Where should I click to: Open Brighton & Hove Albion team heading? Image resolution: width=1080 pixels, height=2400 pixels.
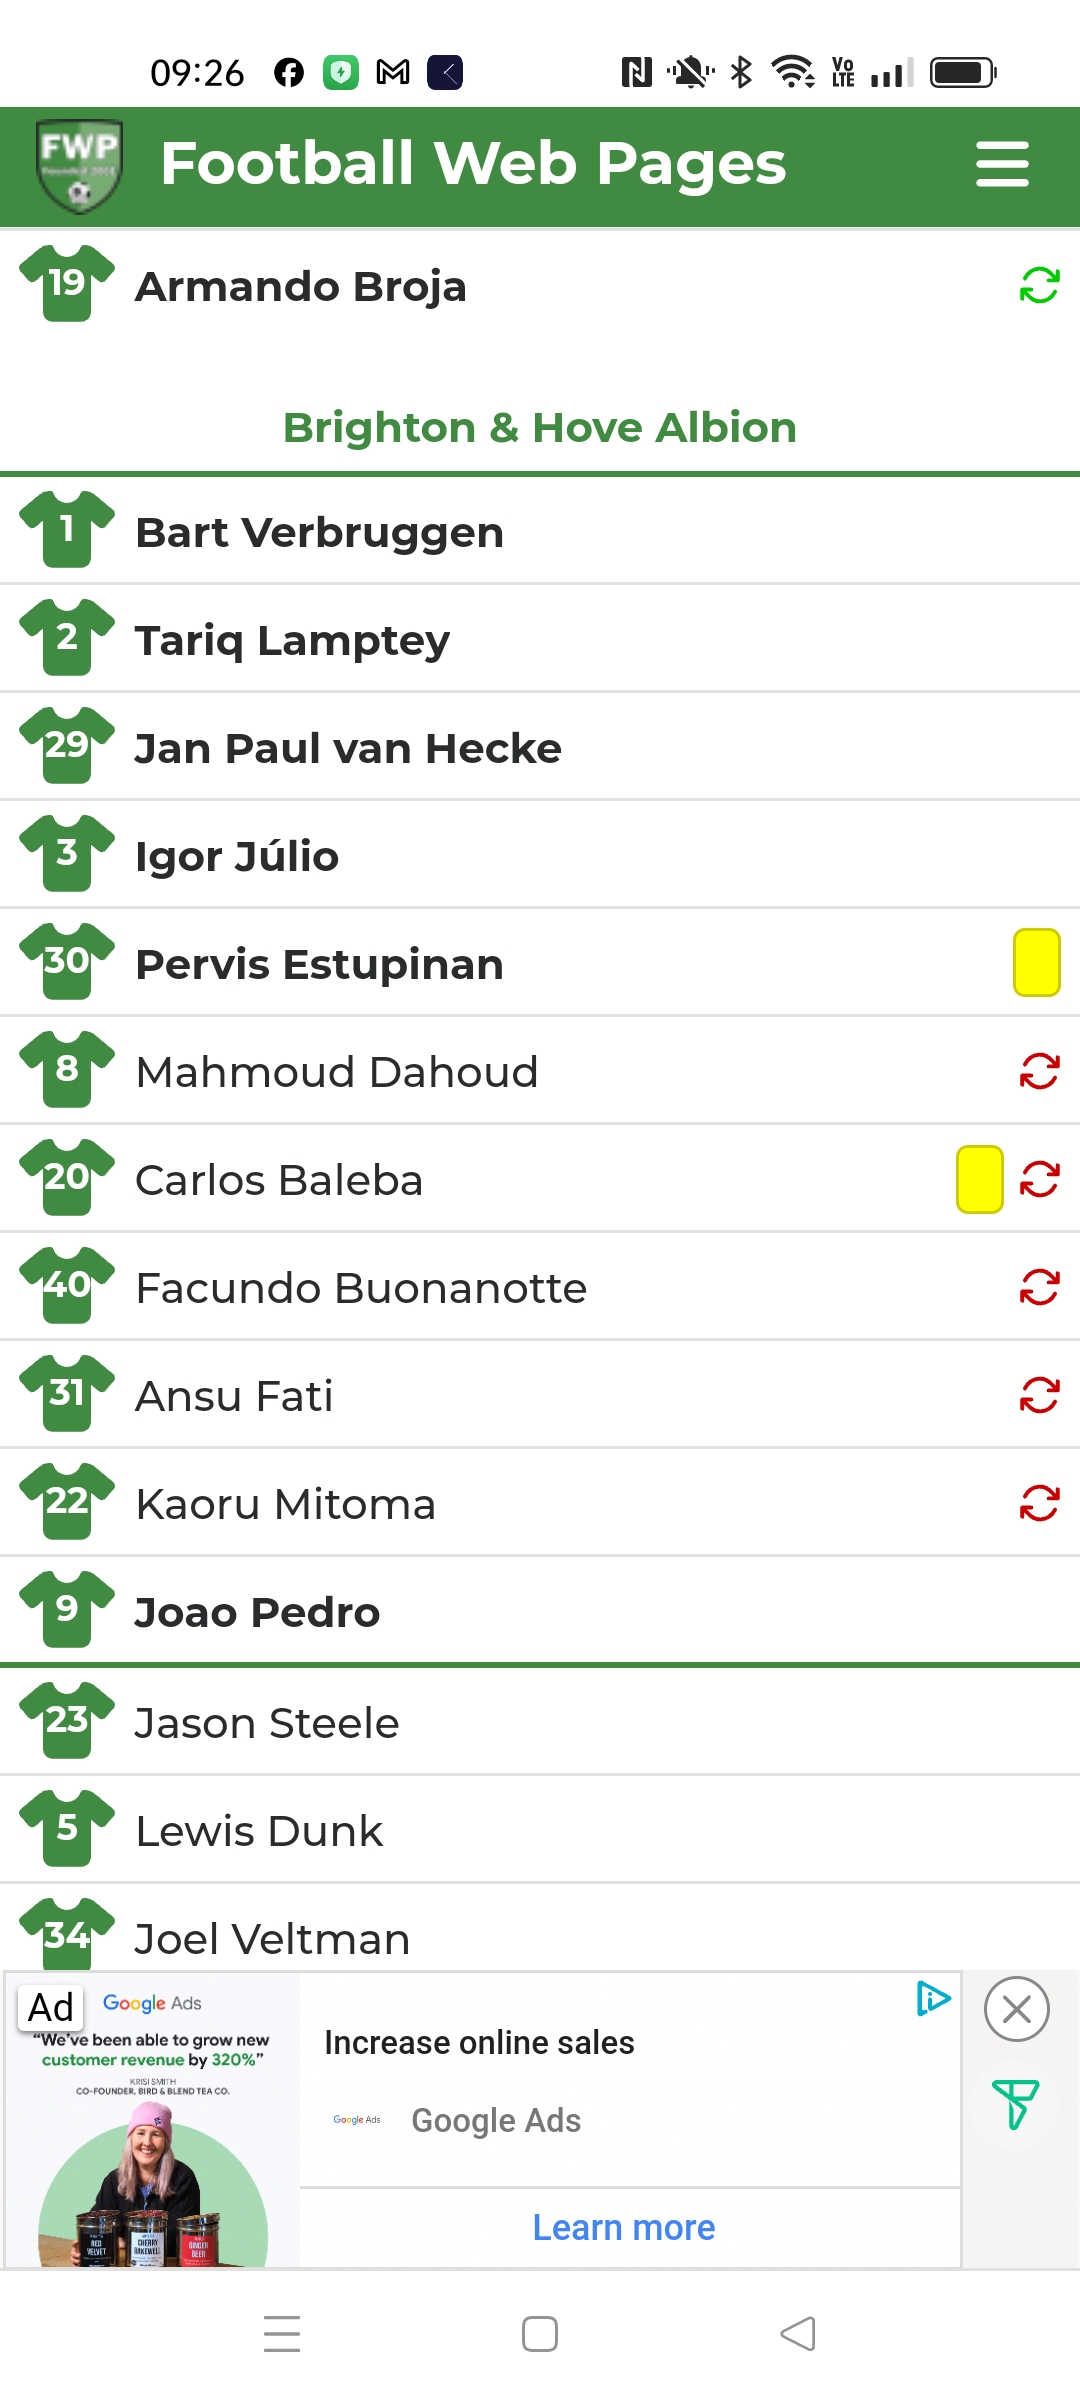pos(540,427)
